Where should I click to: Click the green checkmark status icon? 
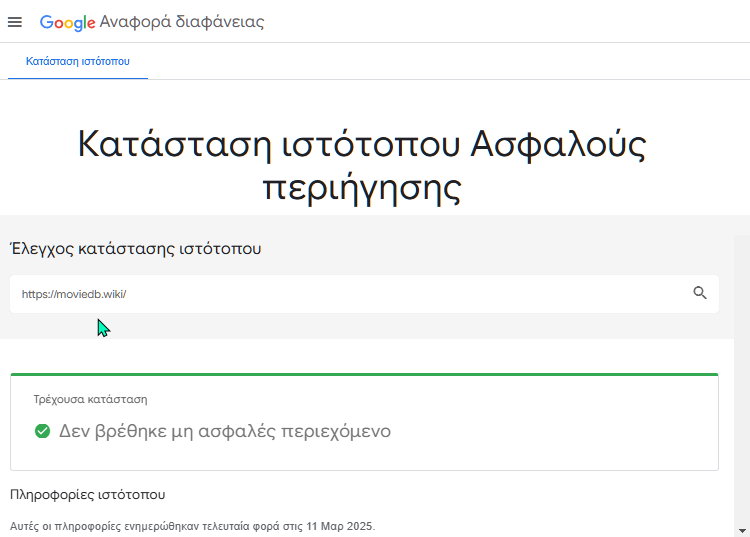[x=43, y=431]
